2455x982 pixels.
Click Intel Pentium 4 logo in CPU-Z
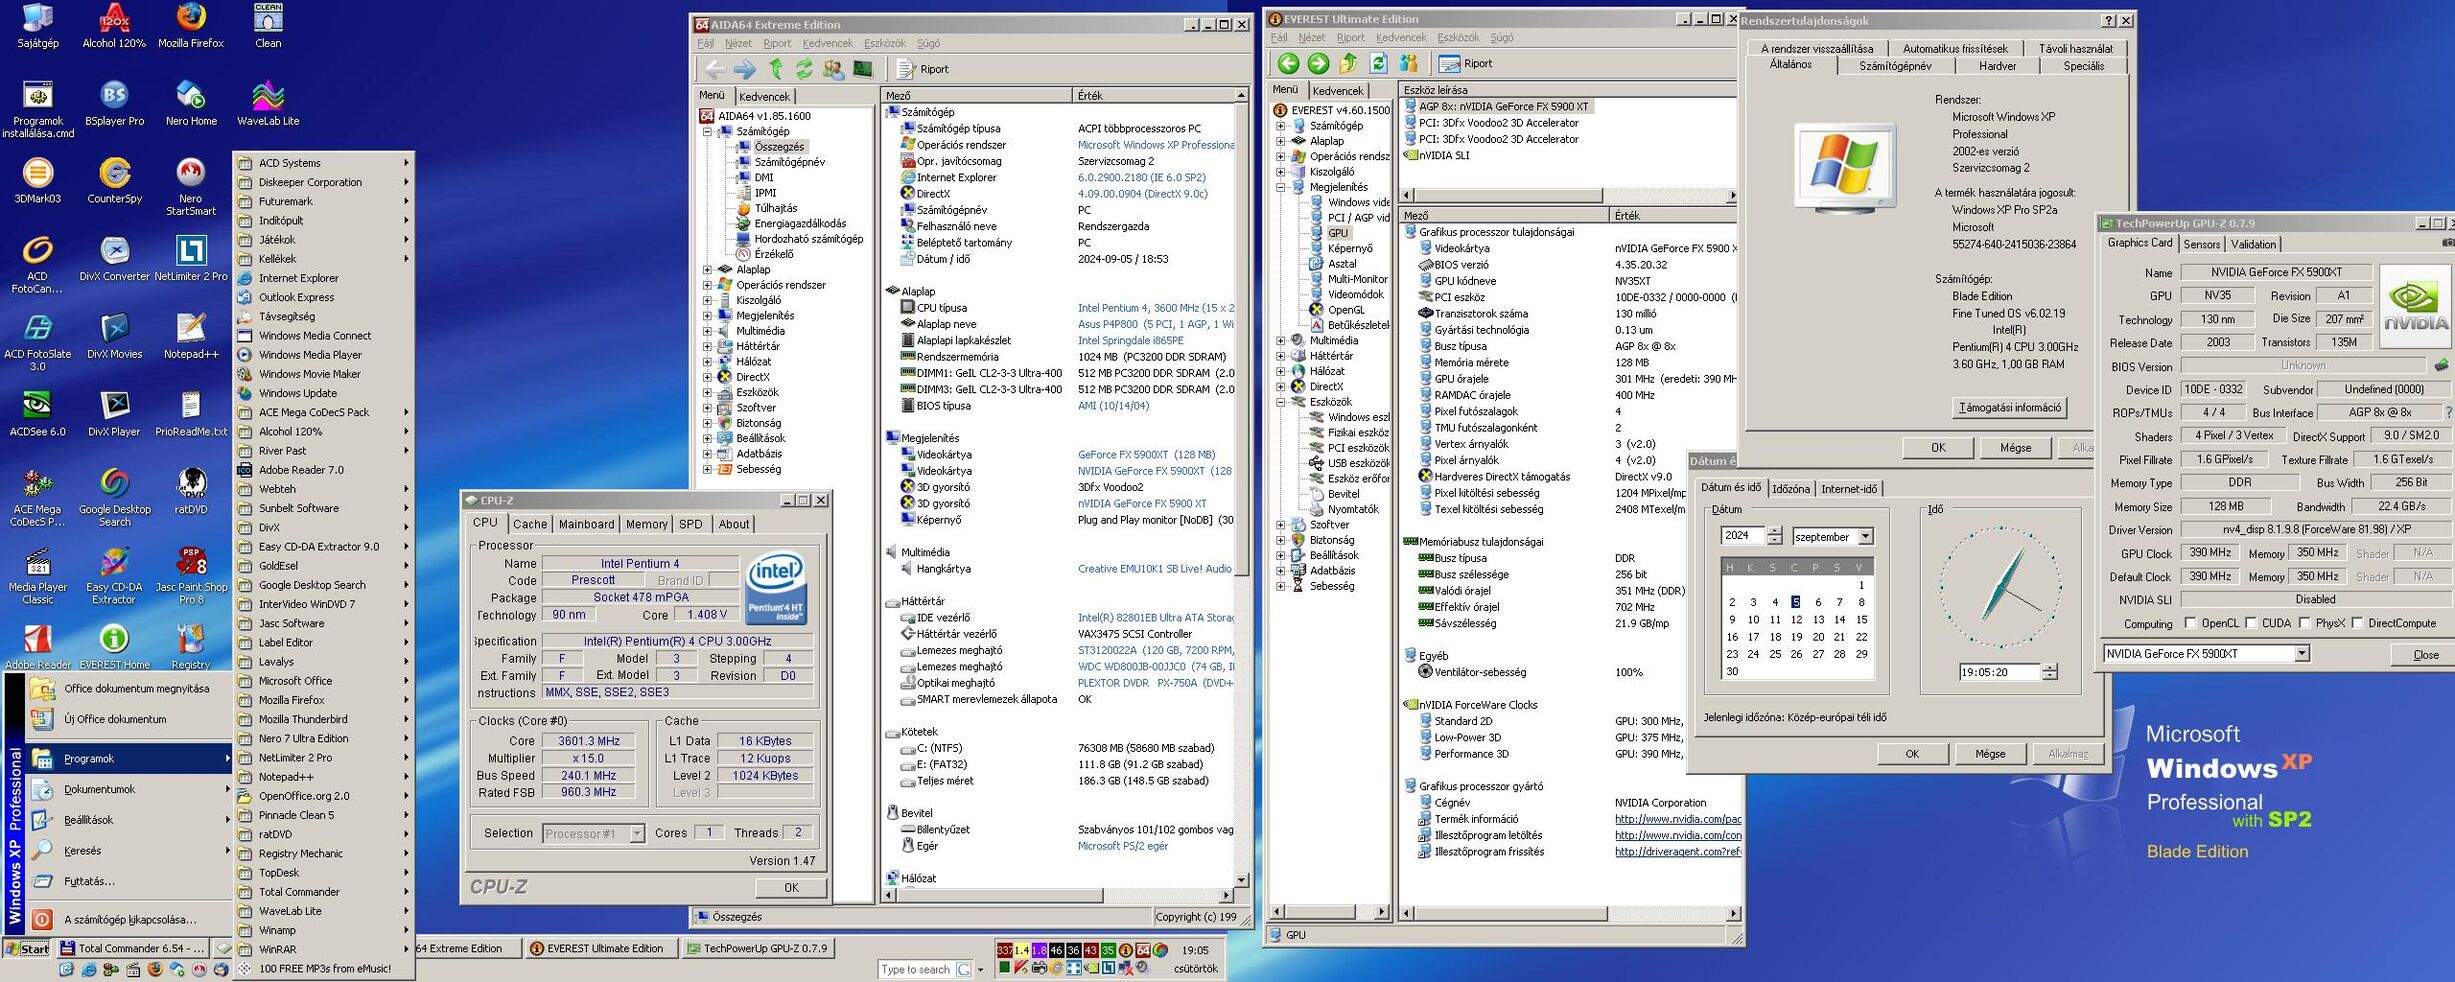click(776, 586)
